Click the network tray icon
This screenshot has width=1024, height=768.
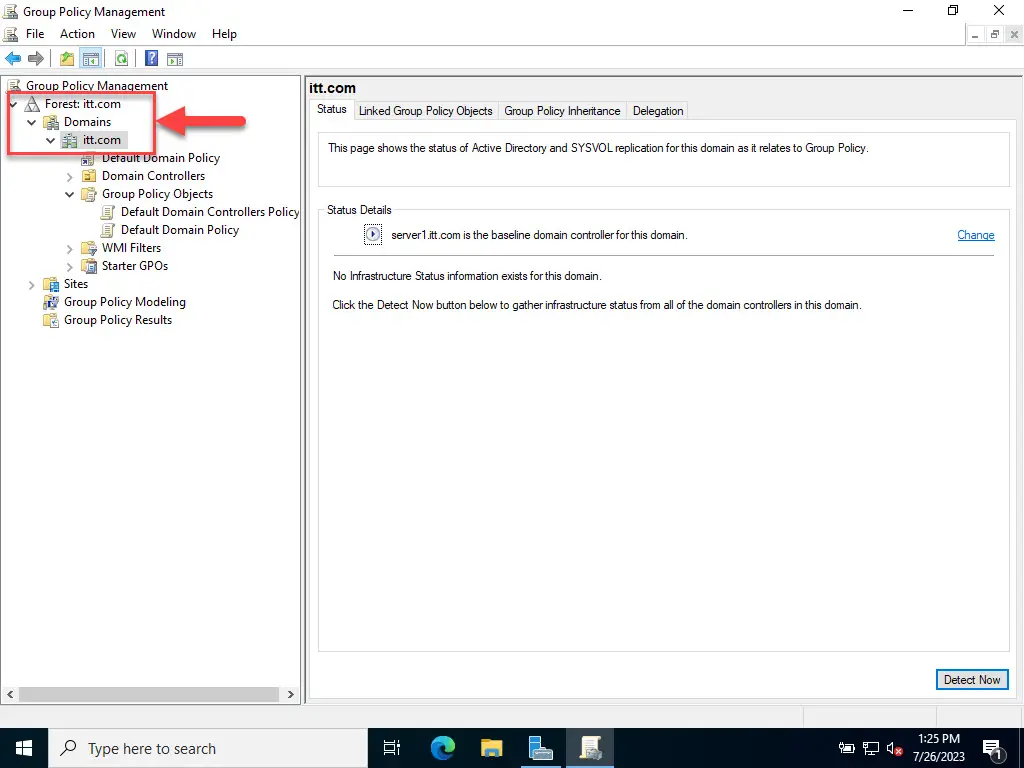pyautogui.click(x=871, y=748)
